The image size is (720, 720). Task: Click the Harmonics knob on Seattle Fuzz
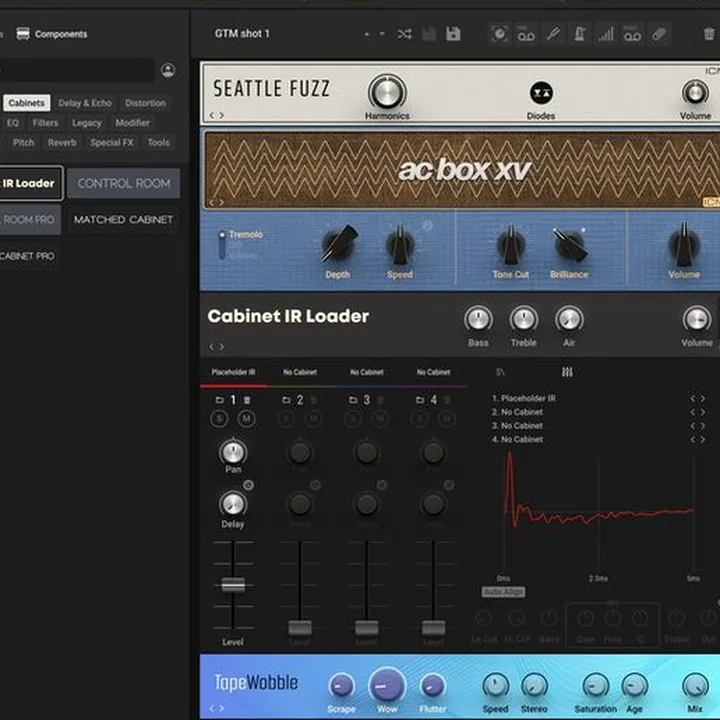(x=387, y=92)
